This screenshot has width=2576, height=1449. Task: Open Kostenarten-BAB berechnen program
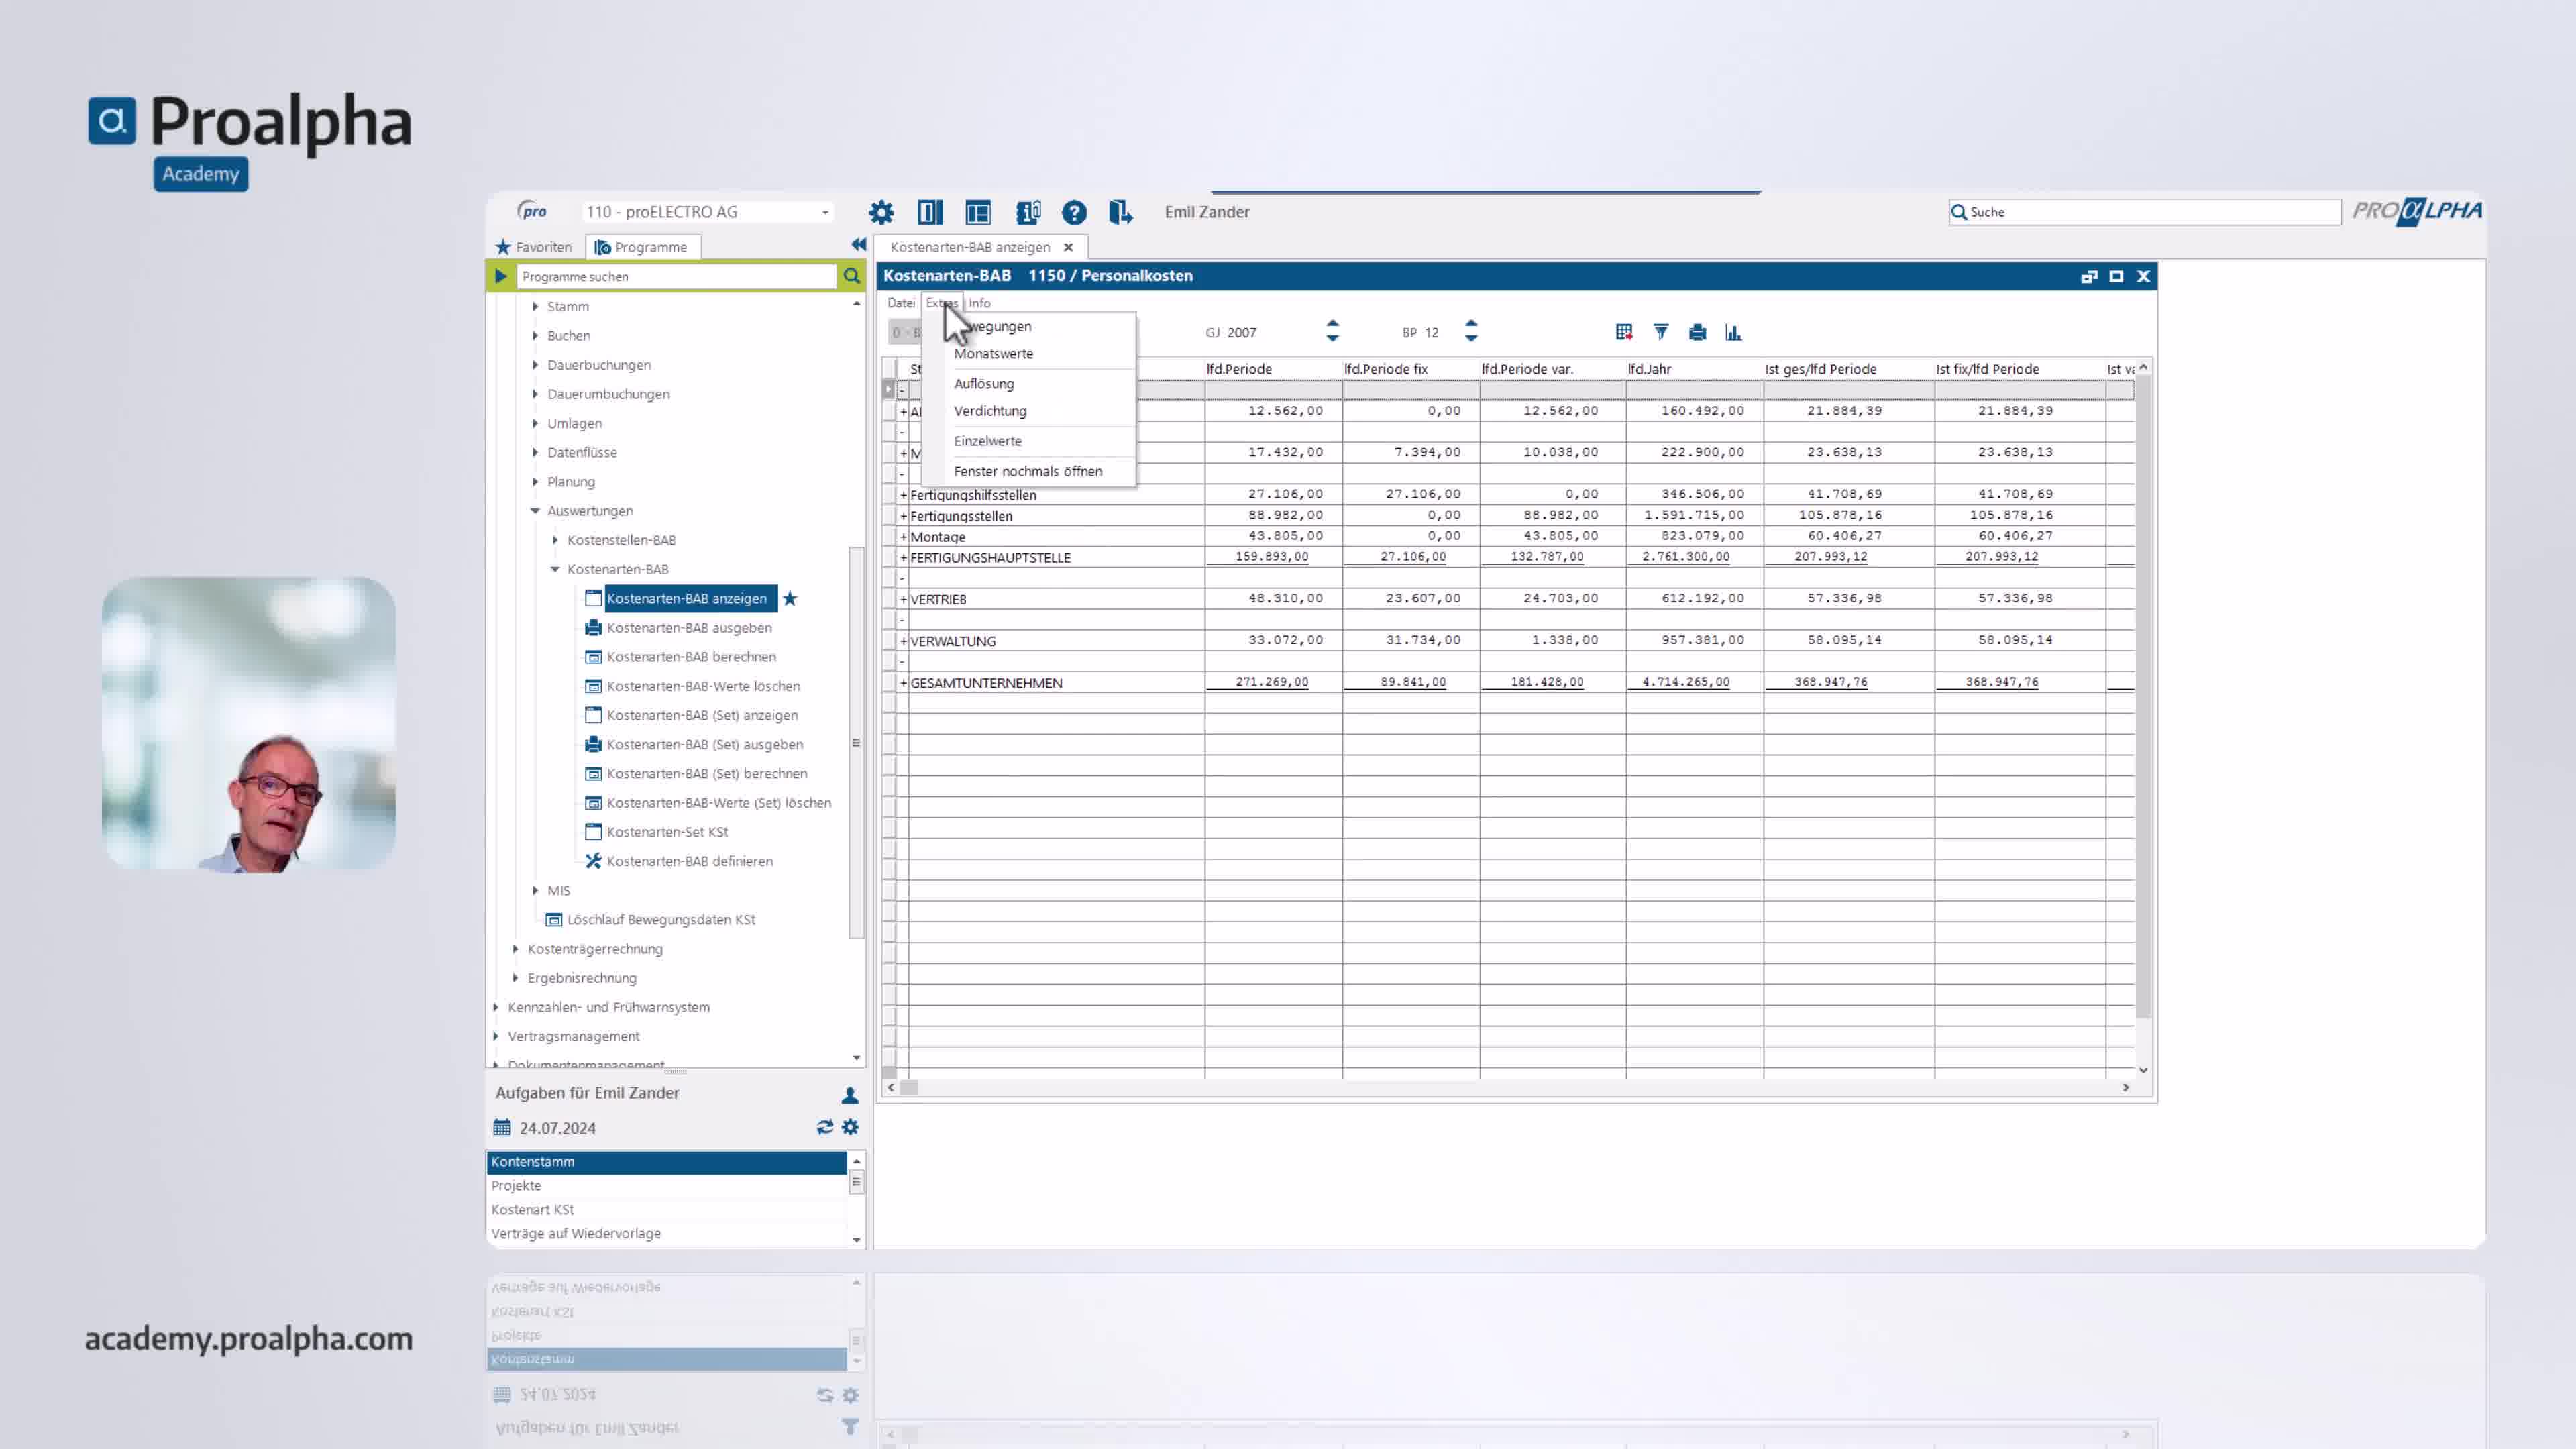[691, 657]
